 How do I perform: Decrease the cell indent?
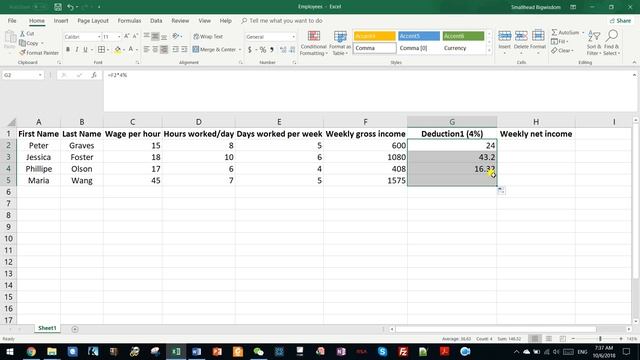point(176,49)
